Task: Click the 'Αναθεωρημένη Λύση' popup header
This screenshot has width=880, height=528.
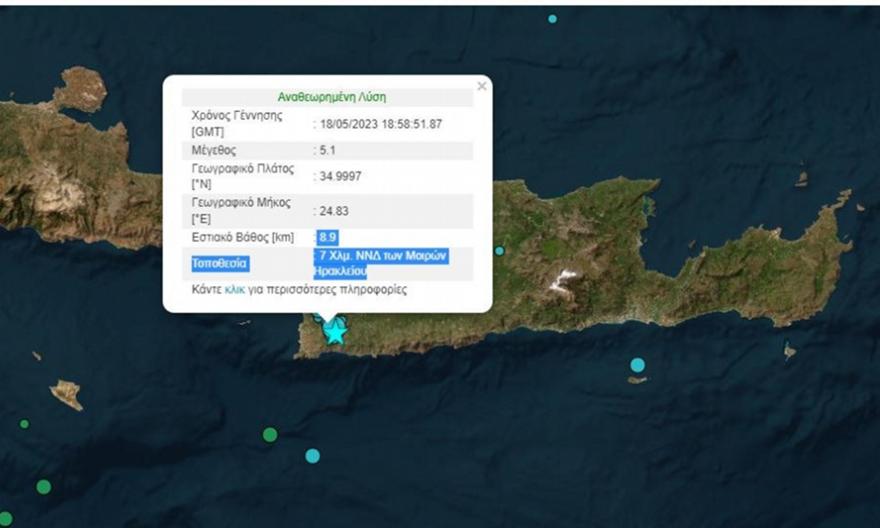Action: (x=331, y=97)
